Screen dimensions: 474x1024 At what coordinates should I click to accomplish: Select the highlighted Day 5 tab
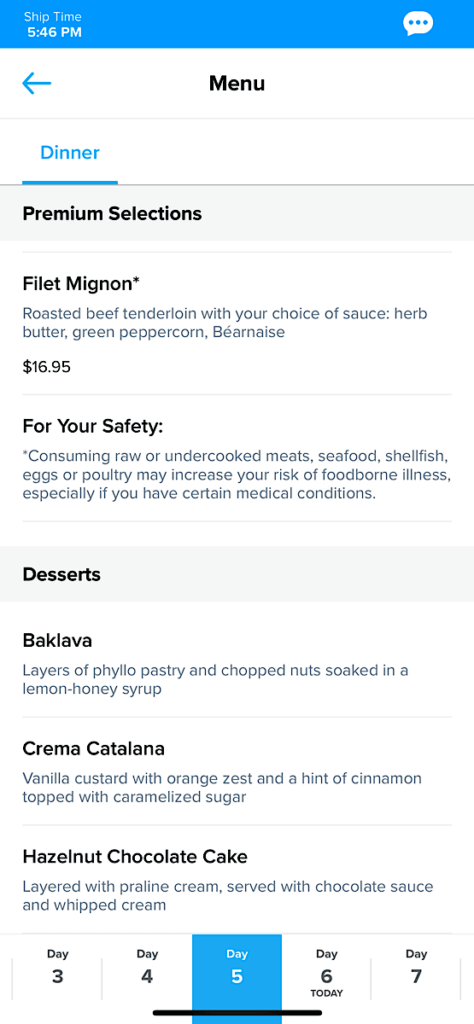(237, 968)
